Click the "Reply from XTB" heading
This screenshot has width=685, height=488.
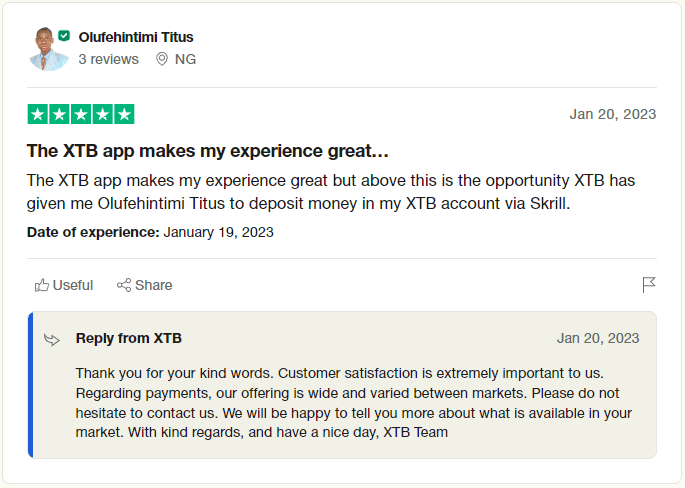[x=128, y=338]
